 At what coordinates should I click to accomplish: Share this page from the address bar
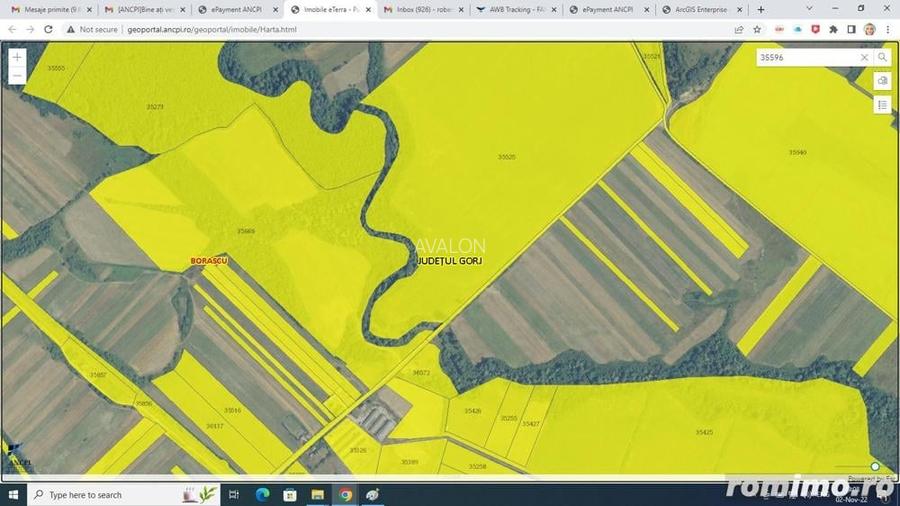(739, 29)
